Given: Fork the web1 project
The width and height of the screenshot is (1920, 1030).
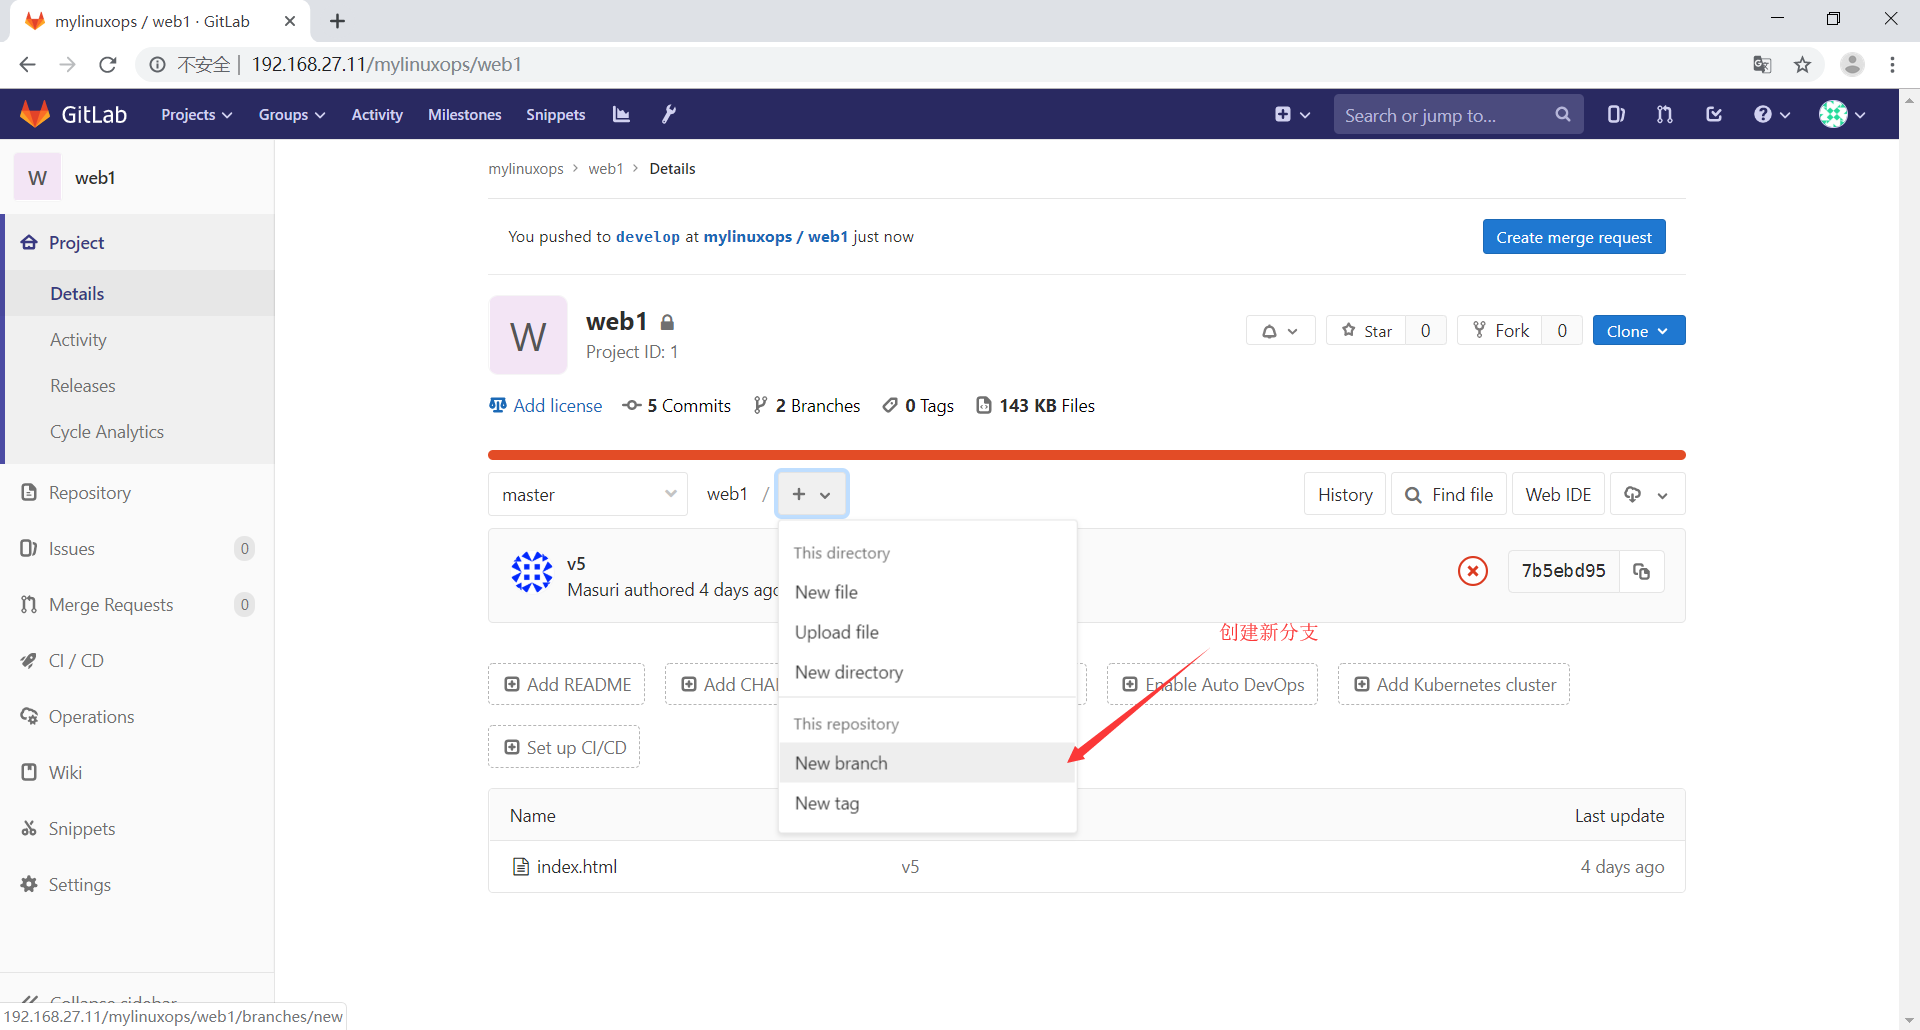Looking at the screenshot, I should (1500, 331).
